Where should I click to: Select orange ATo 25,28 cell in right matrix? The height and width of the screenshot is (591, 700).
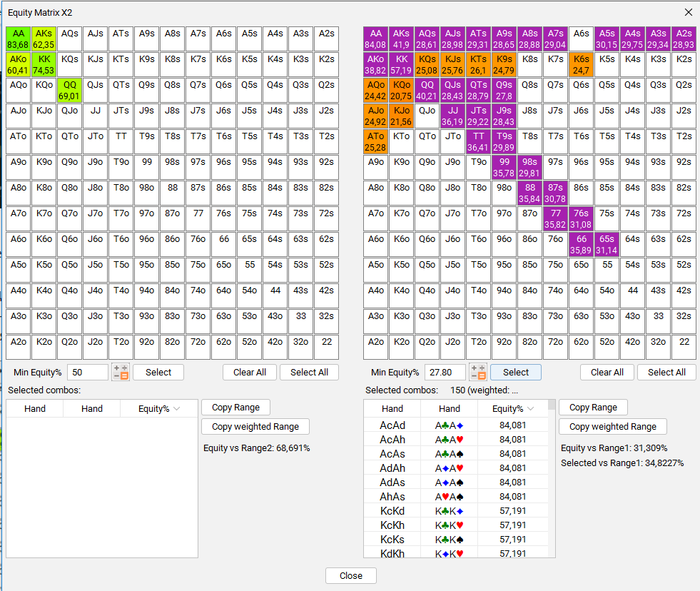tap(375, 142)
